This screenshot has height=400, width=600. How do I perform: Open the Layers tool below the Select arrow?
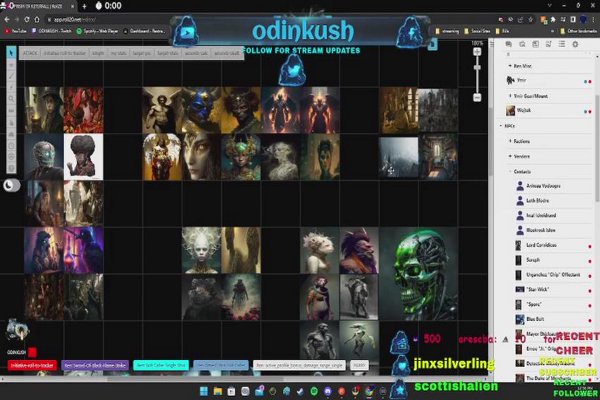pos(11,65)
